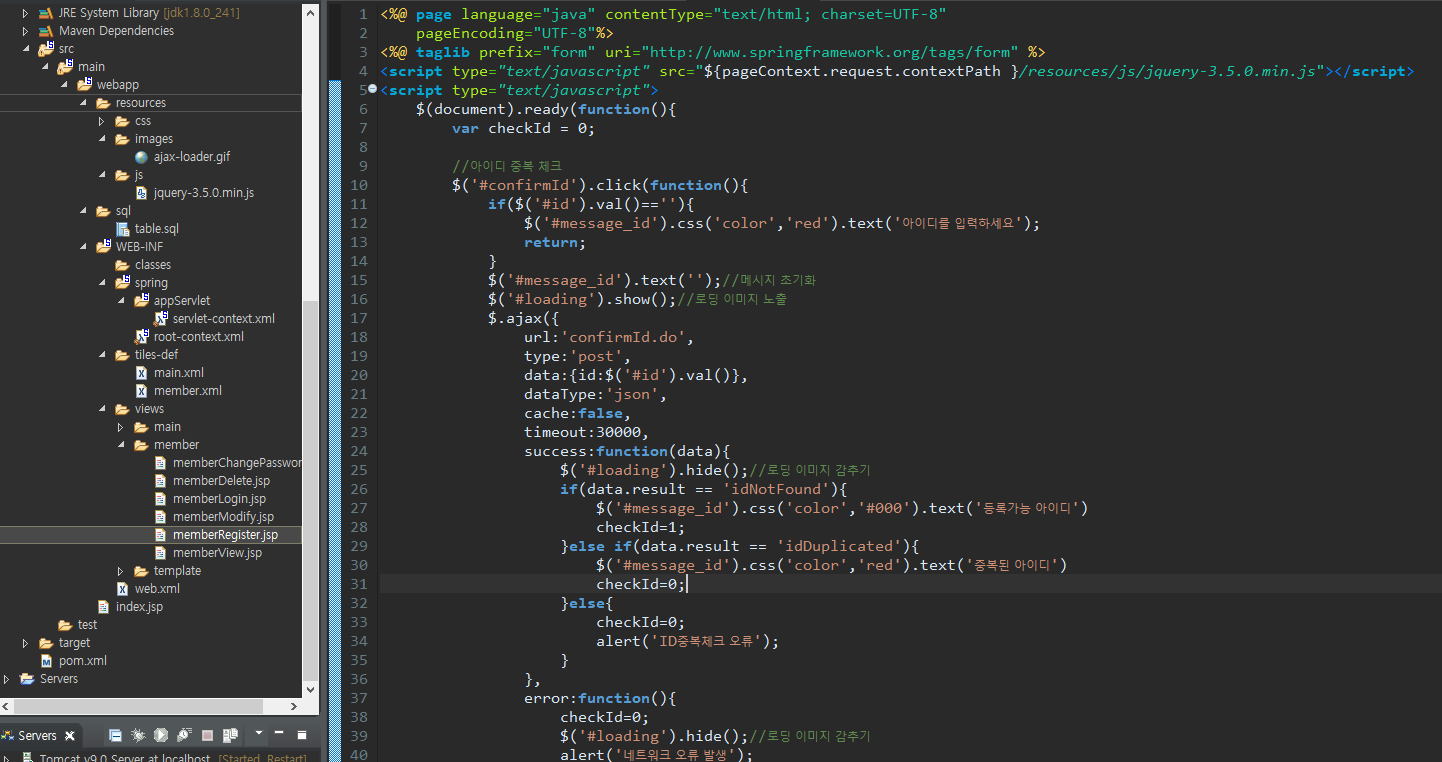The height and width of the screenshot is (762, 1442).
Task: Select Tomcat v9.0 Server at localhost
Action: 125,759
